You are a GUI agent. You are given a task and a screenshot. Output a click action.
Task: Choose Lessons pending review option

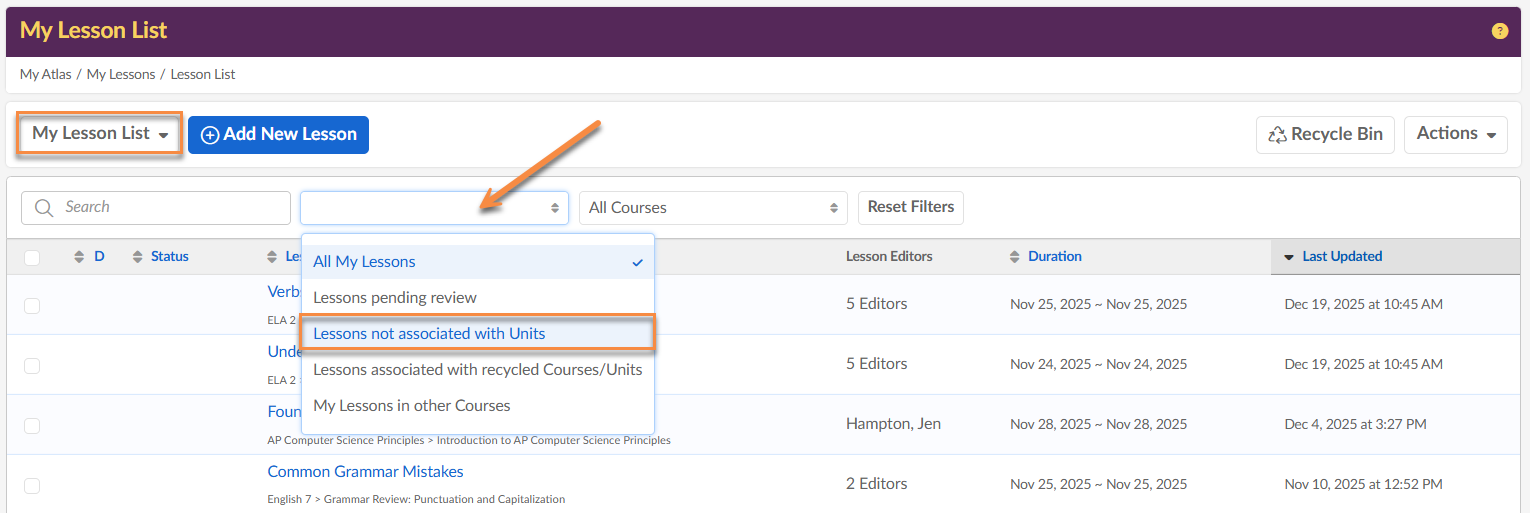(395, 298)
